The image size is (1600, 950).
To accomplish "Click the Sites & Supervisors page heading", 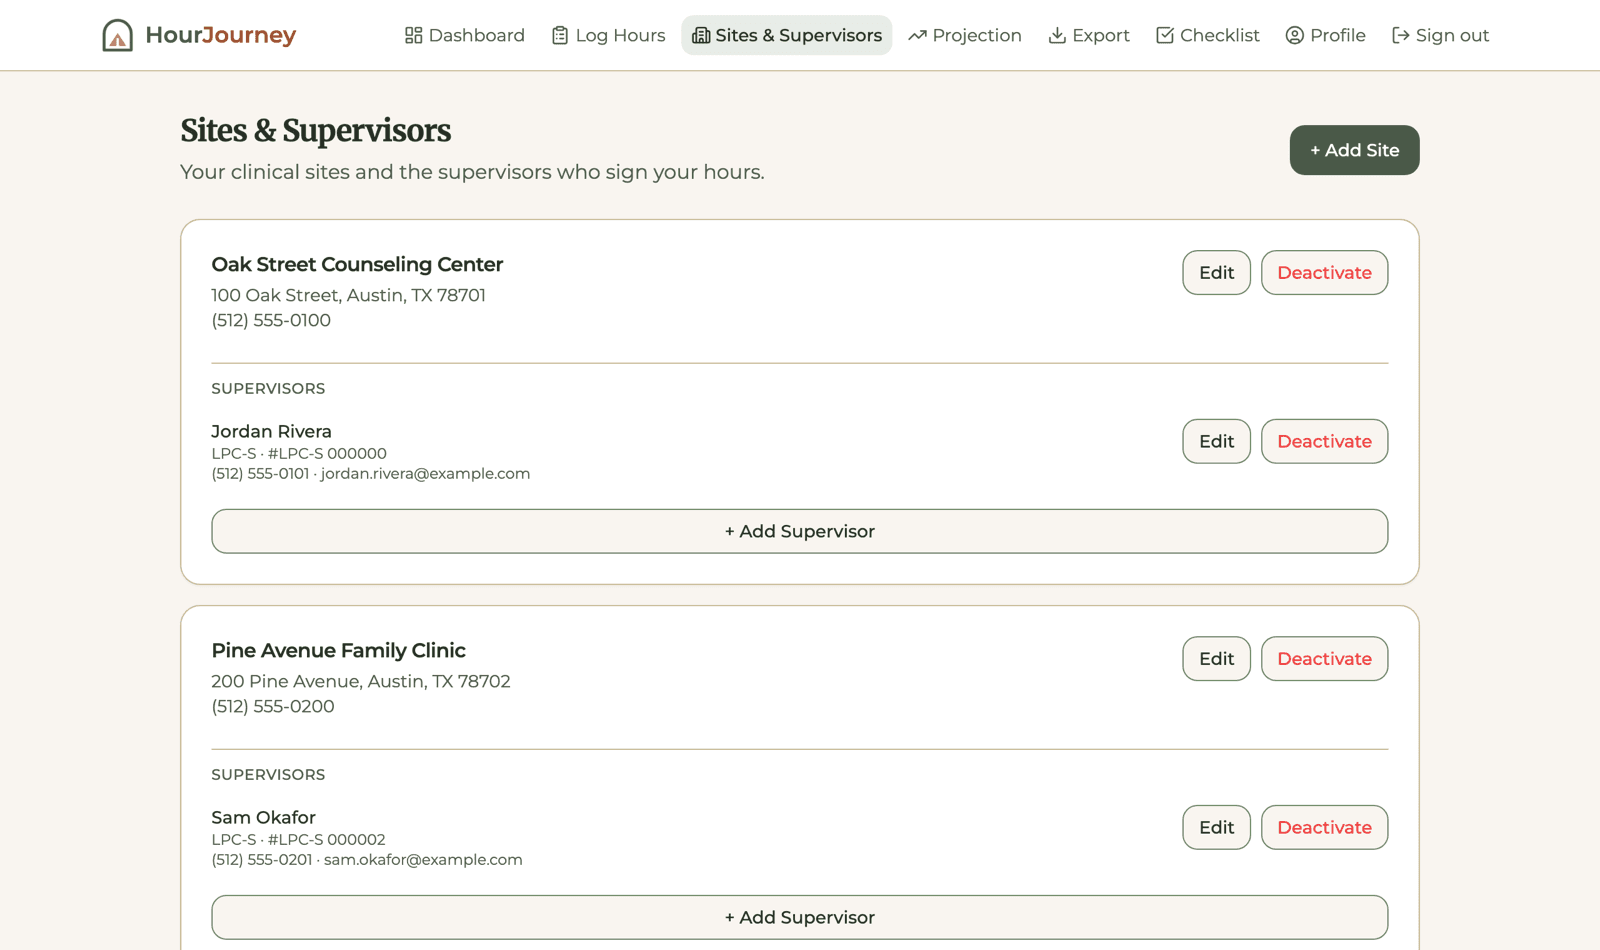I will (315, 131).
